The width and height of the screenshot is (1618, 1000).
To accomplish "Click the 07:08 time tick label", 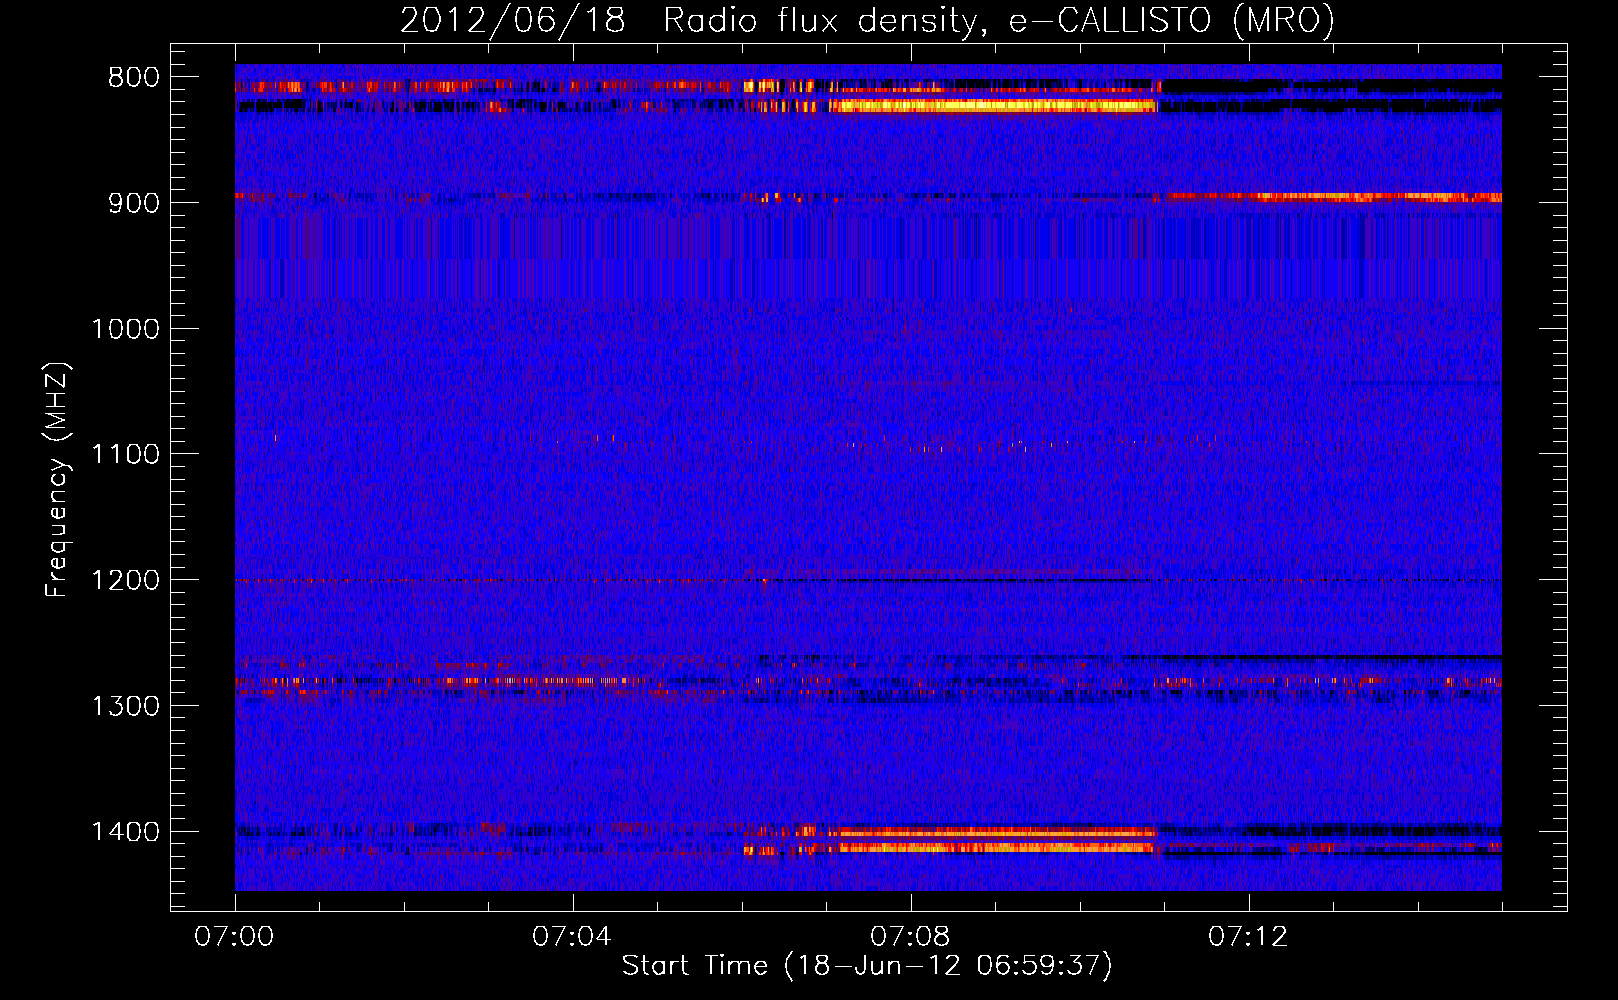I will click(910, 937).
